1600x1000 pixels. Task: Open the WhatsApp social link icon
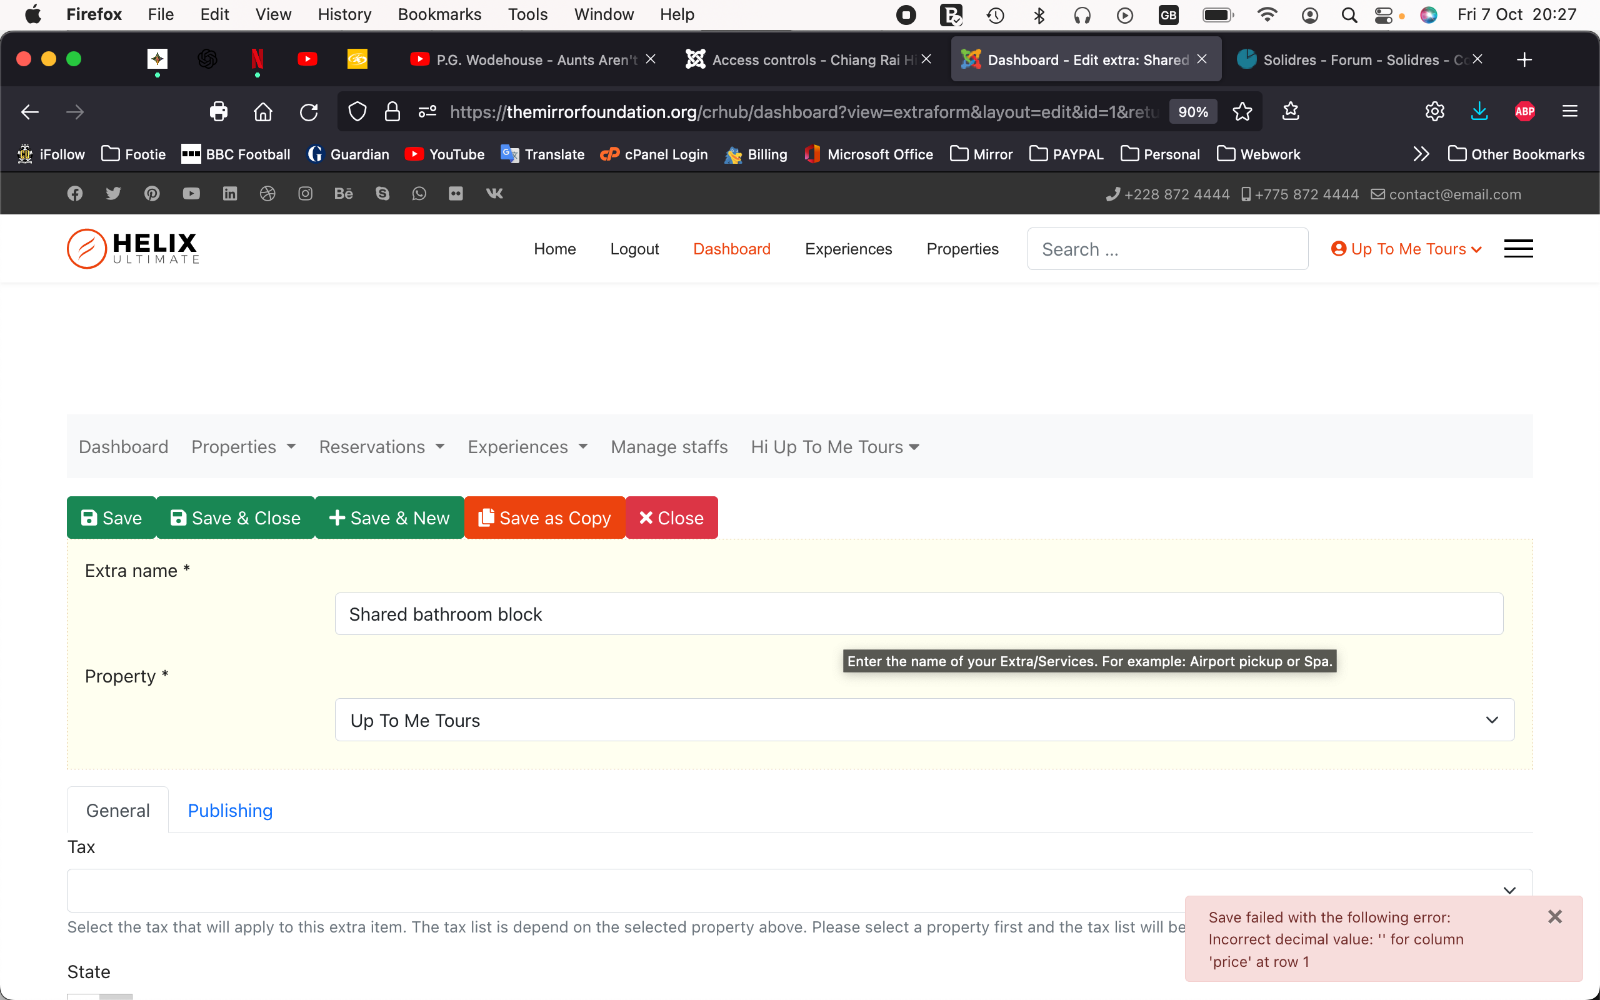[419, 194]
